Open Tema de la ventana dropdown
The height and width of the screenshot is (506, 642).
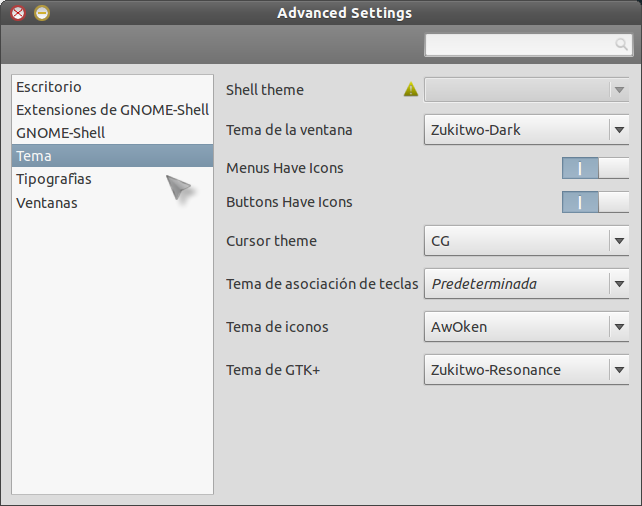click(x=526, y=130)
